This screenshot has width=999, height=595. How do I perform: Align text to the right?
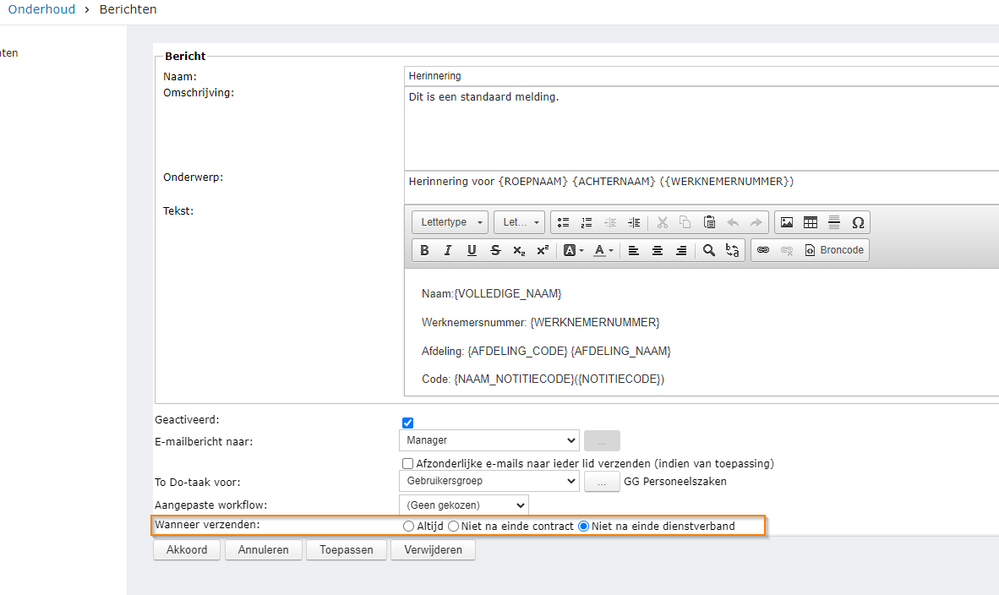[680, 250]
